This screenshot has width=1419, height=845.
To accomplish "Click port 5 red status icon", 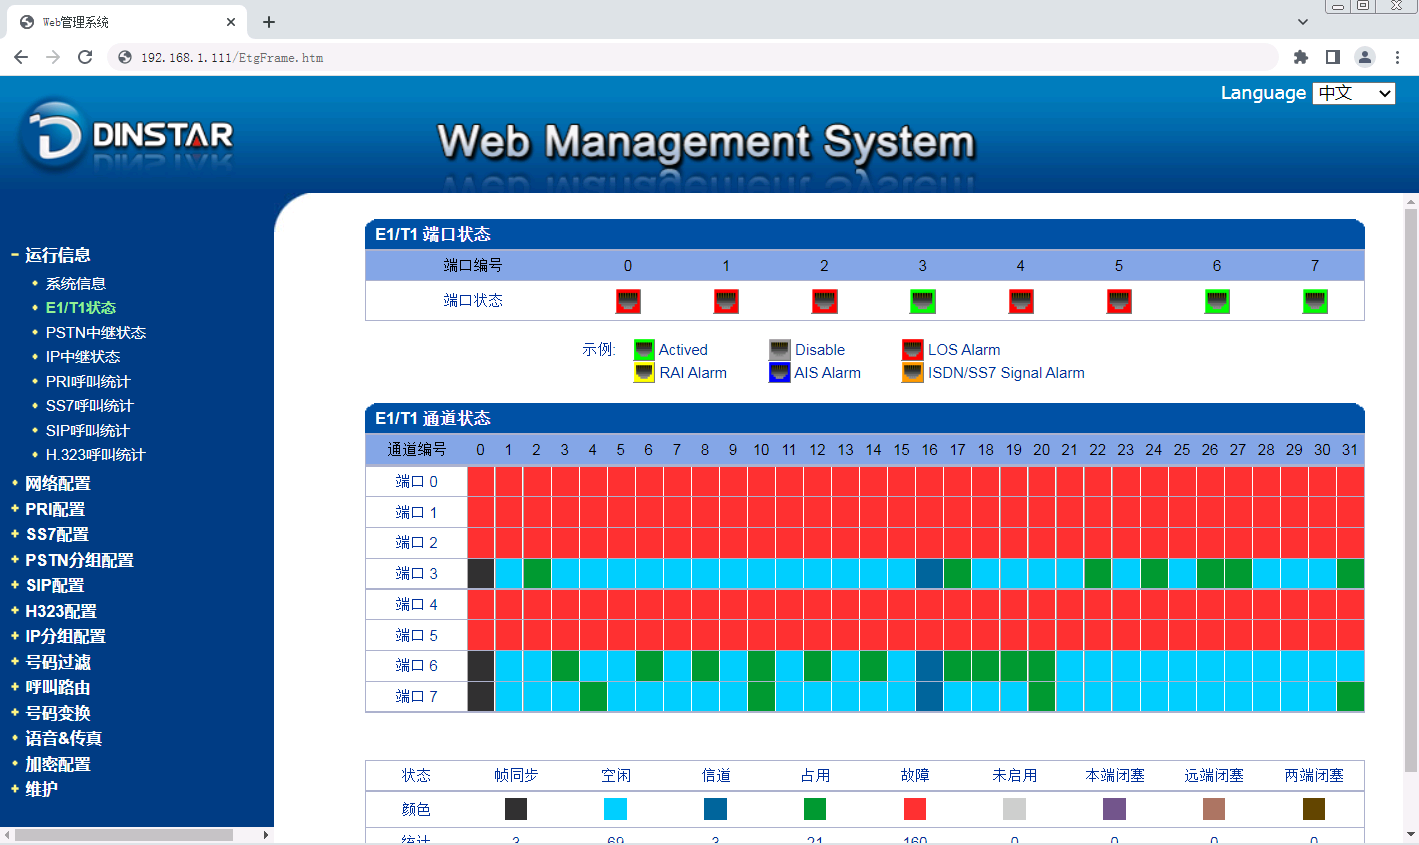I will 1119,301.
